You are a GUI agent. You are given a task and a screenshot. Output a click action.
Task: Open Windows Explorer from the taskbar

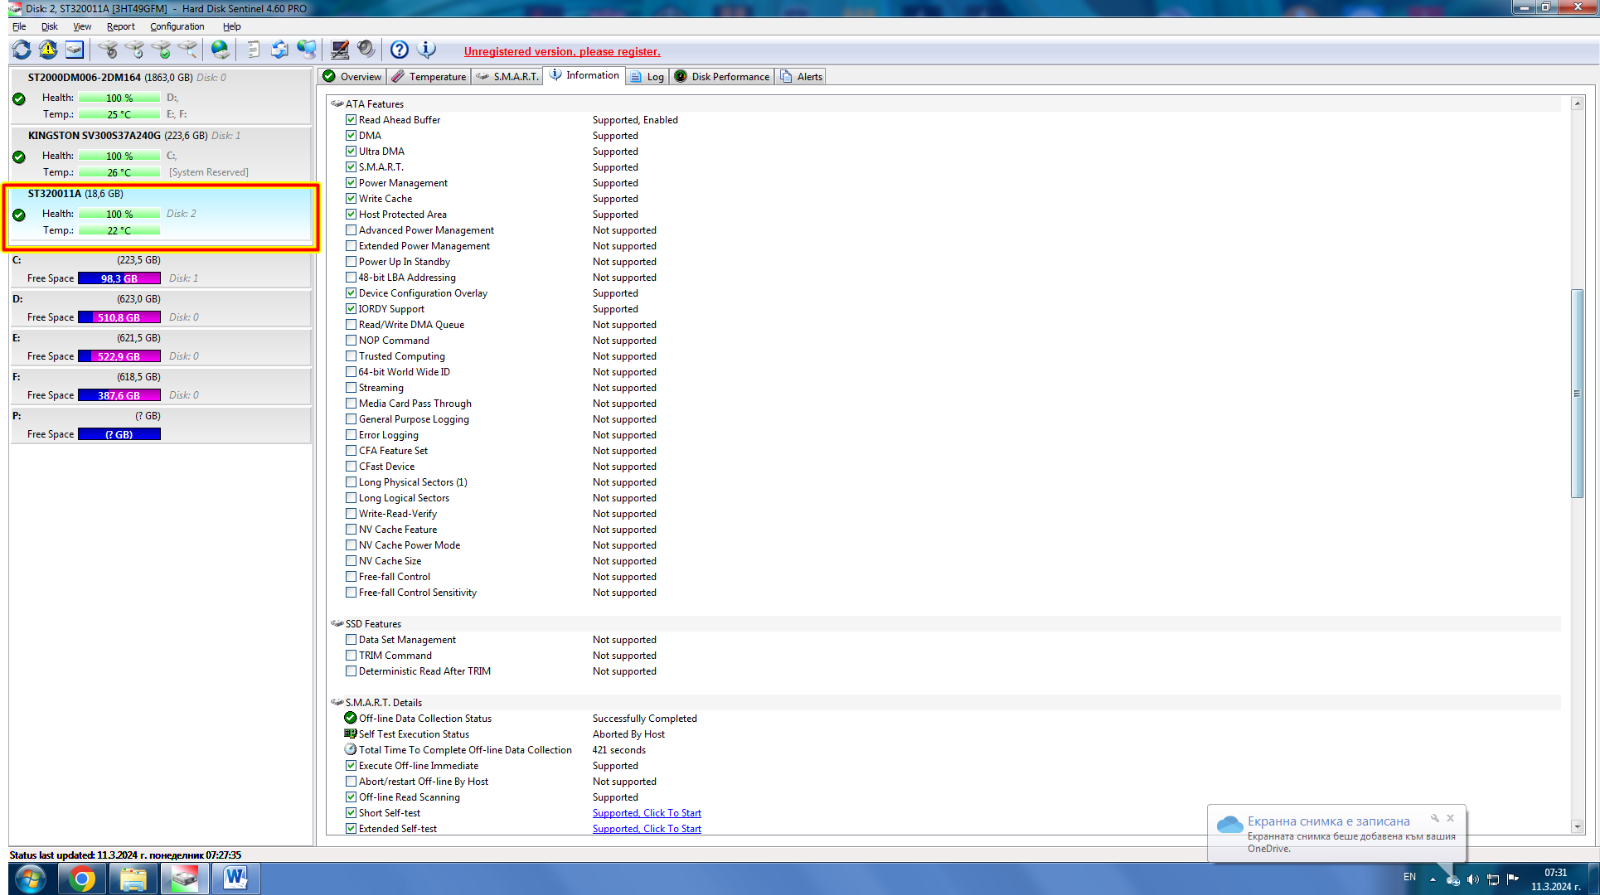click(x=133, y=879)
